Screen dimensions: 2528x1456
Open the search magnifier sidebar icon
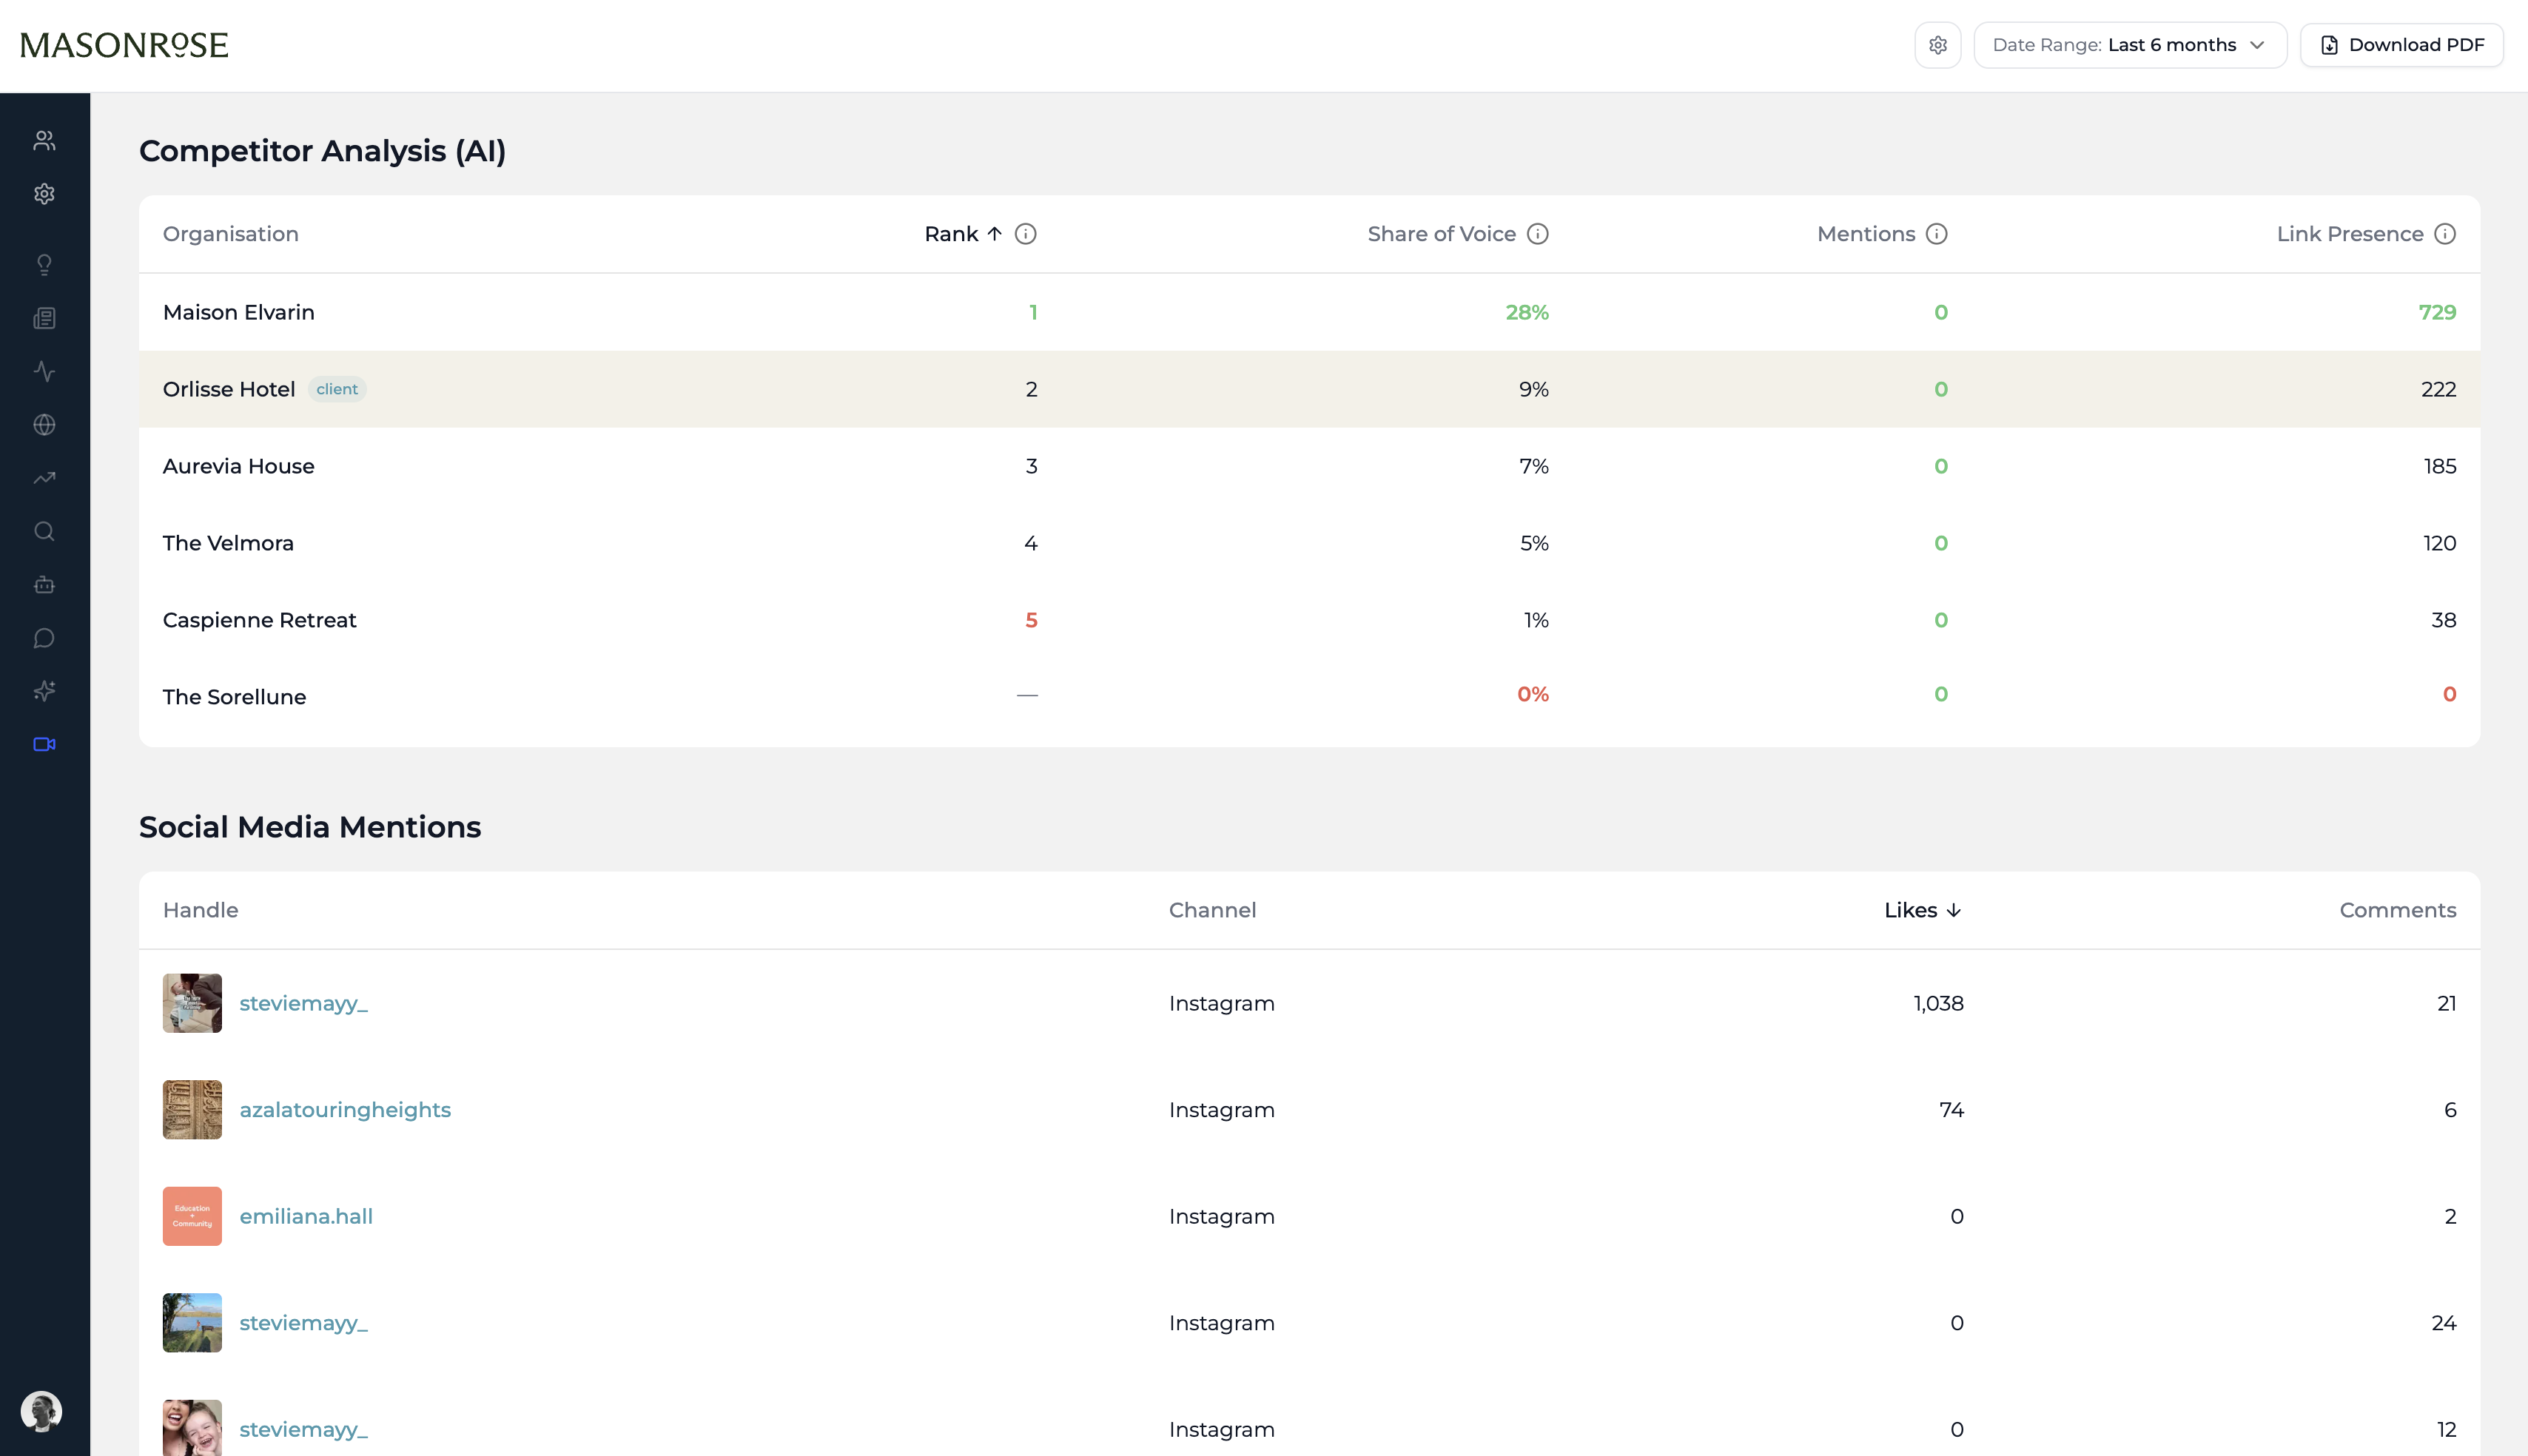[x=44, y=531]
